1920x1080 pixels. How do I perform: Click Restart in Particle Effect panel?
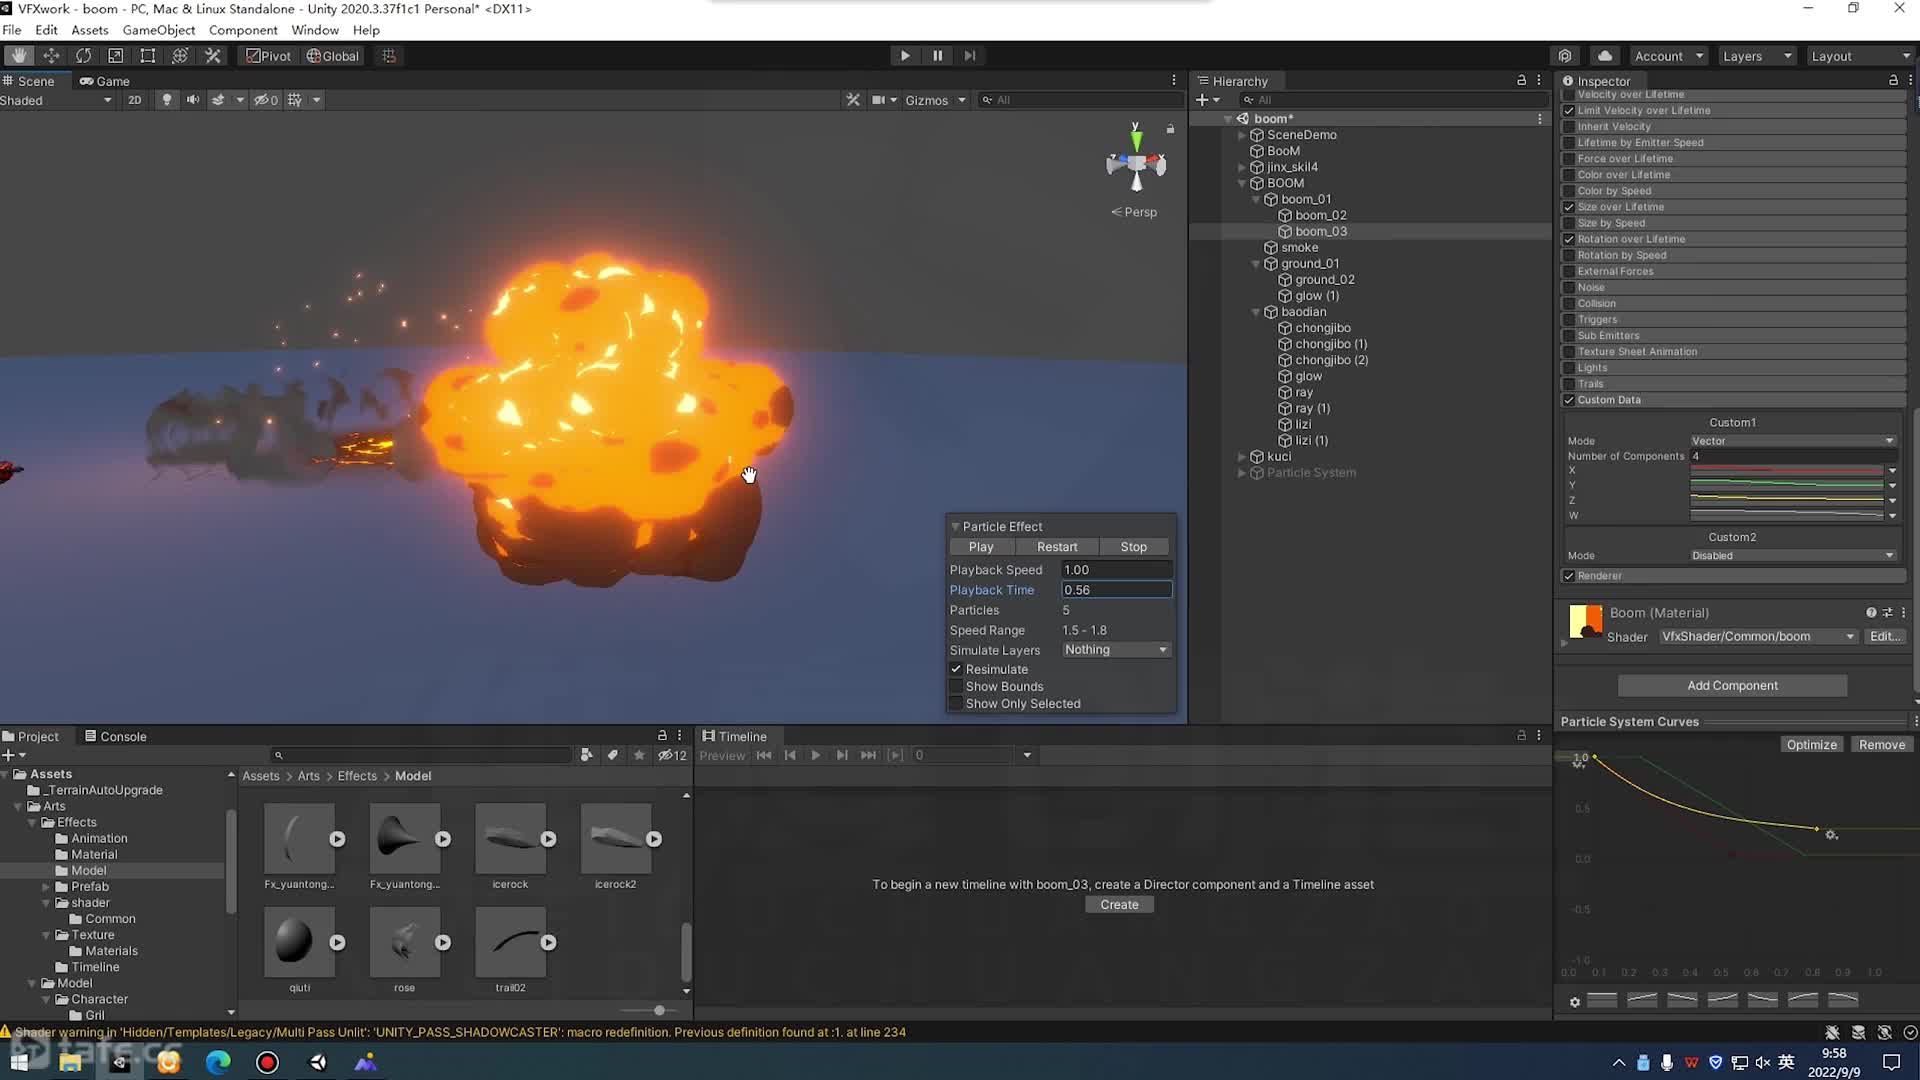(1057, 547)
